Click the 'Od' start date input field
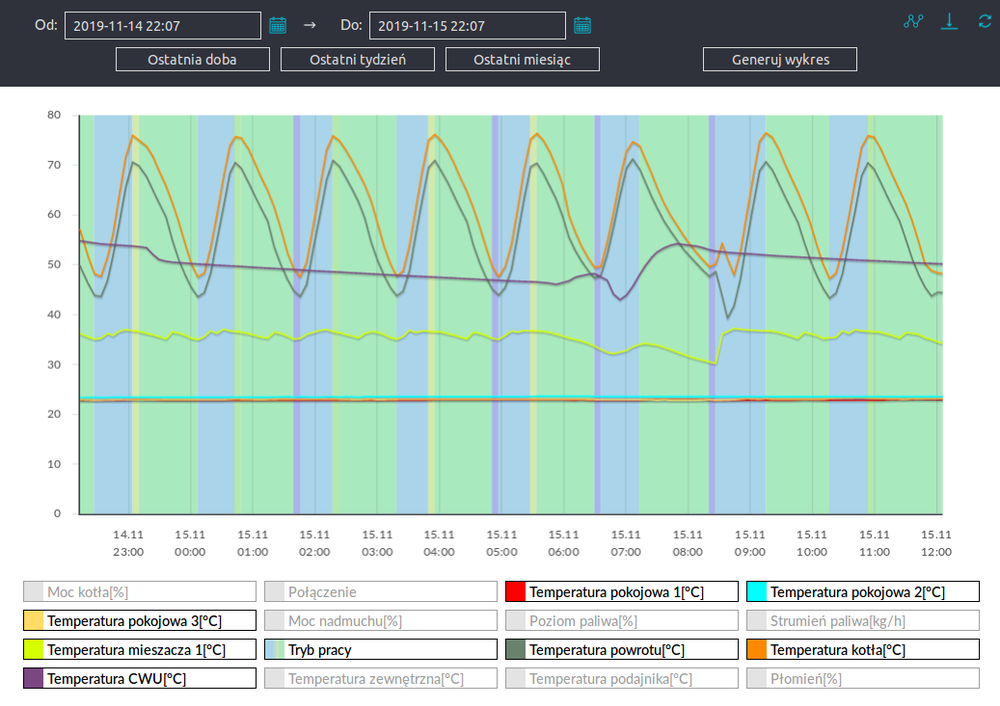 click(x=162, y=26)
